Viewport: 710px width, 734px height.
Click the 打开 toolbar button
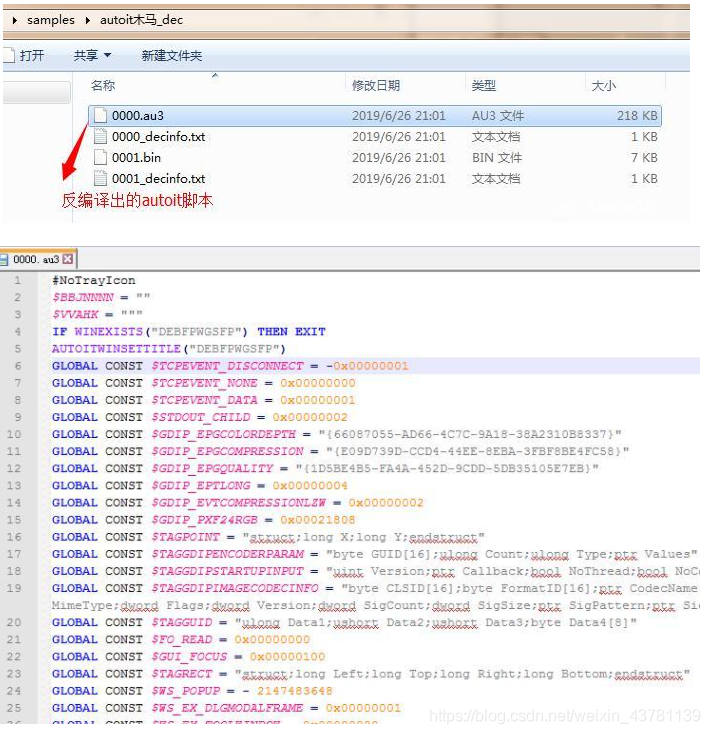pyautogui.click(x=25, y=56)
